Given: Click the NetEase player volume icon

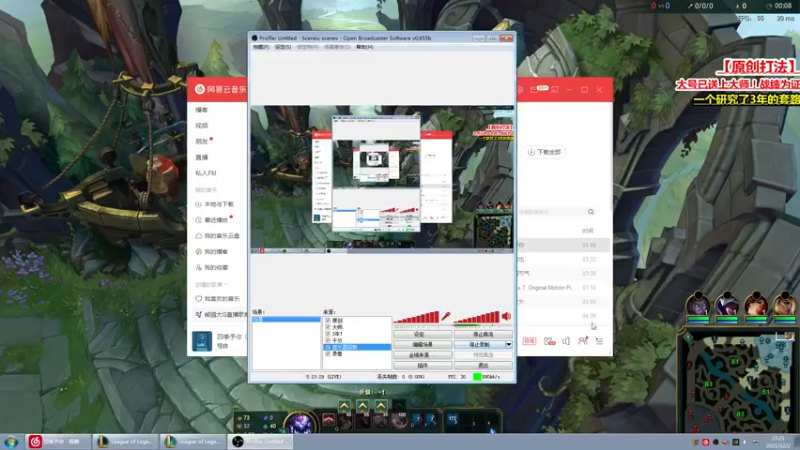Looking at the screenshot, I should pyautogui.click(x=566, y=341).
